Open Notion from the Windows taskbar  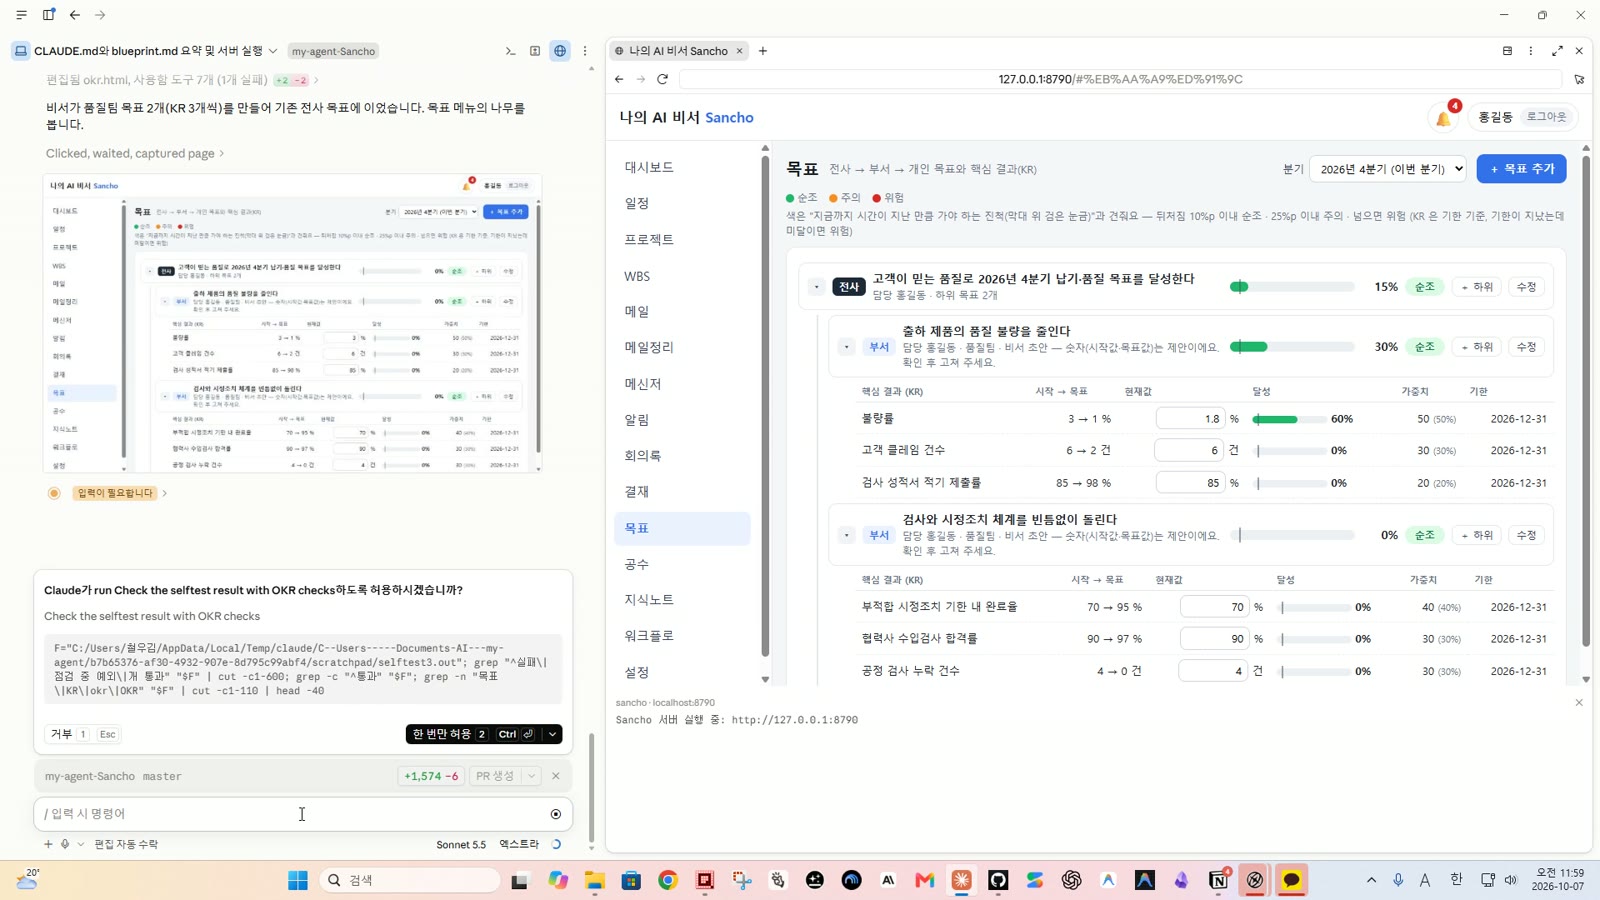[x=1218, y=880]
